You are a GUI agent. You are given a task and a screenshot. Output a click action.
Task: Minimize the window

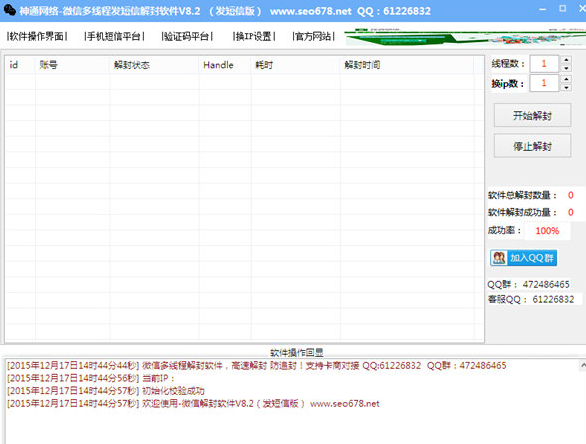point(543,9)
